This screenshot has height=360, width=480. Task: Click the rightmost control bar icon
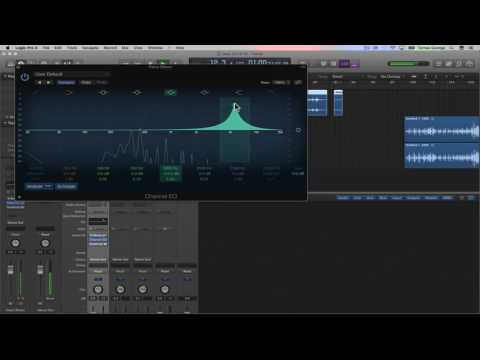[470, 63]
